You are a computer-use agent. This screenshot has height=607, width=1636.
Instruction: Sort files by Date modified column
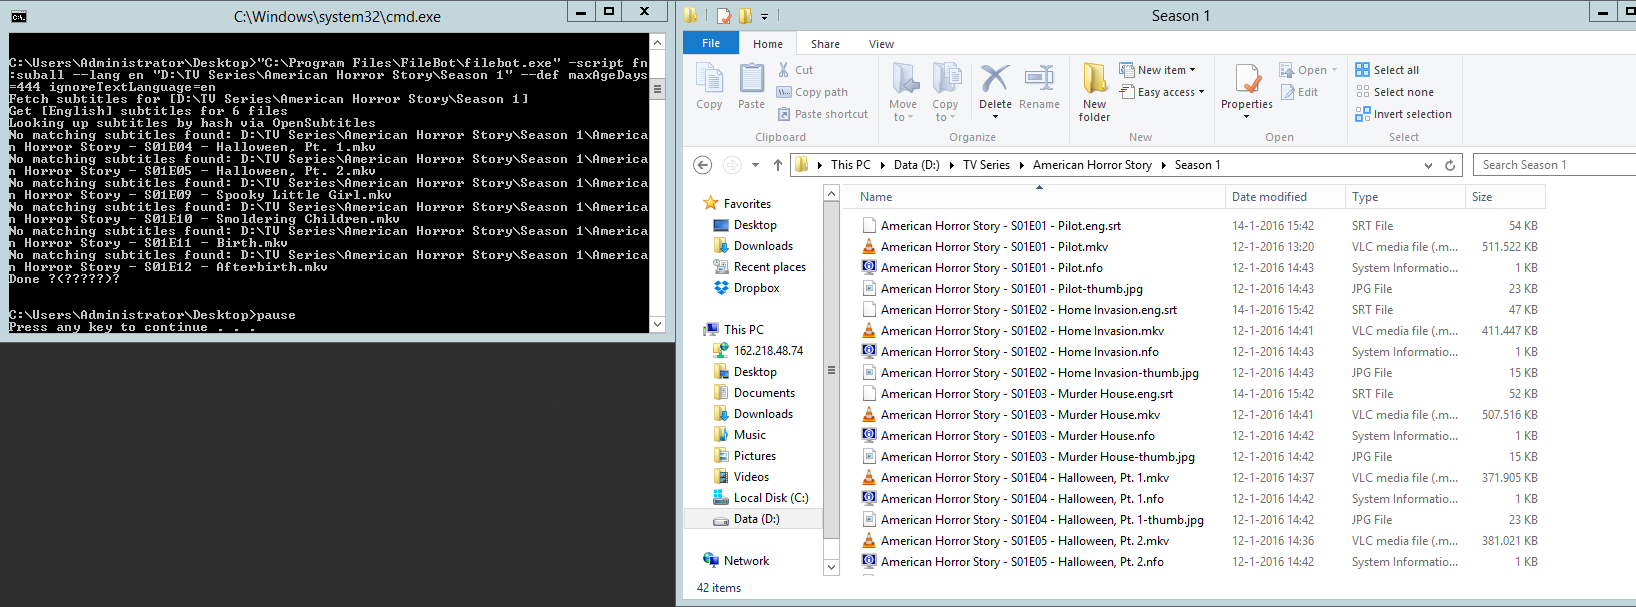[1285, 197]
